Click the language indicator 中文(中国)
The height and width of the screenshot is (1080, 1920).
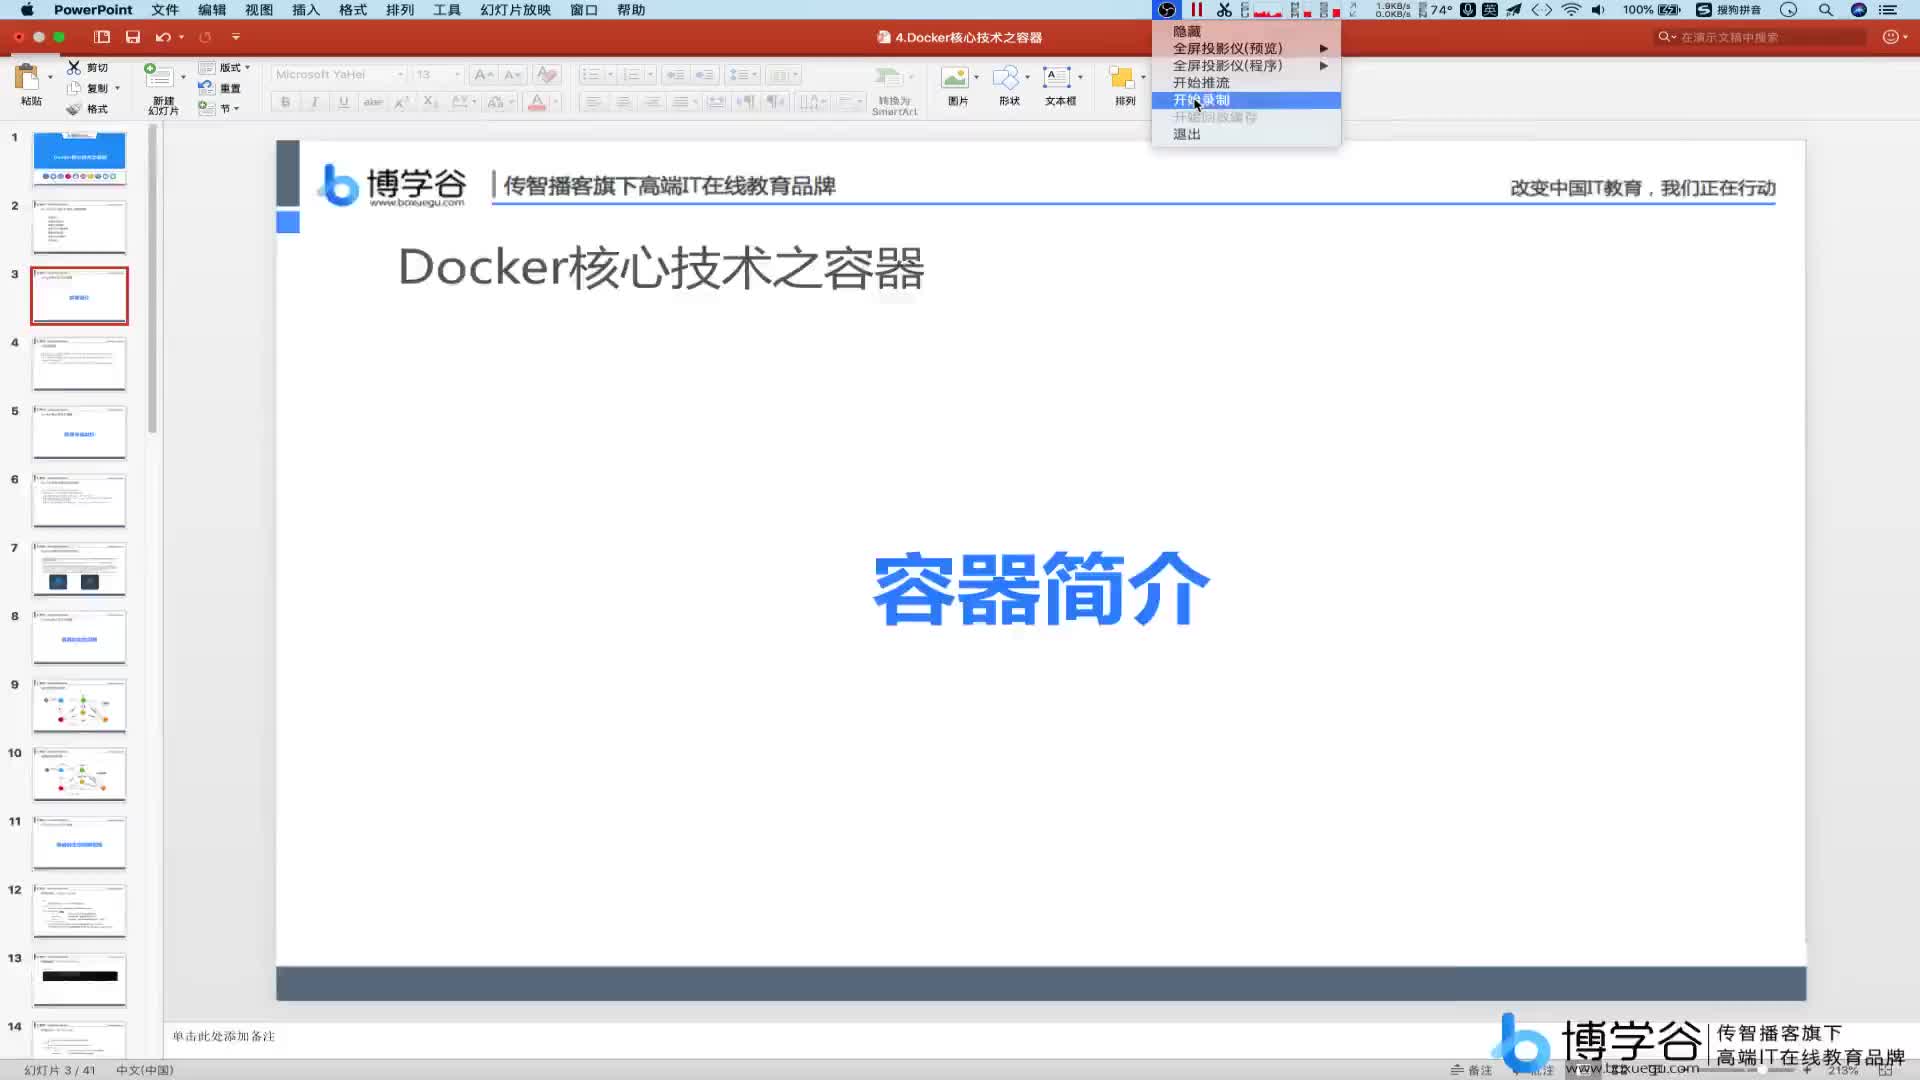point(144,1070)
